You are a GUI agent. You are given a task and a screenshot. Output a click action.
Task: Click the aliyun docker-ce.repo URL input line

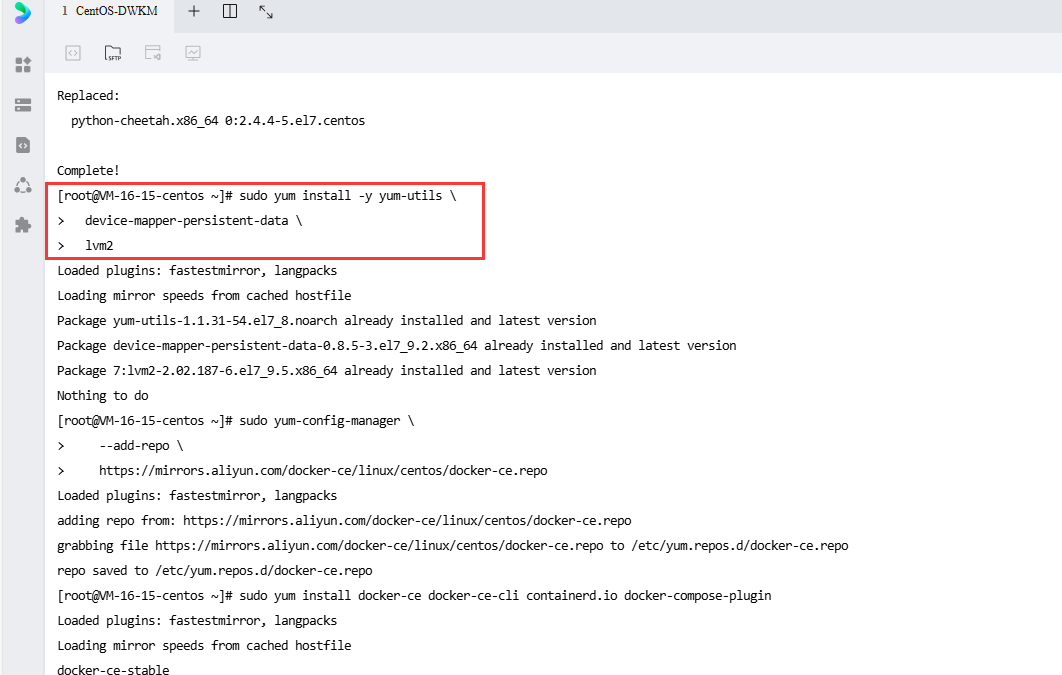click(323, 471)
